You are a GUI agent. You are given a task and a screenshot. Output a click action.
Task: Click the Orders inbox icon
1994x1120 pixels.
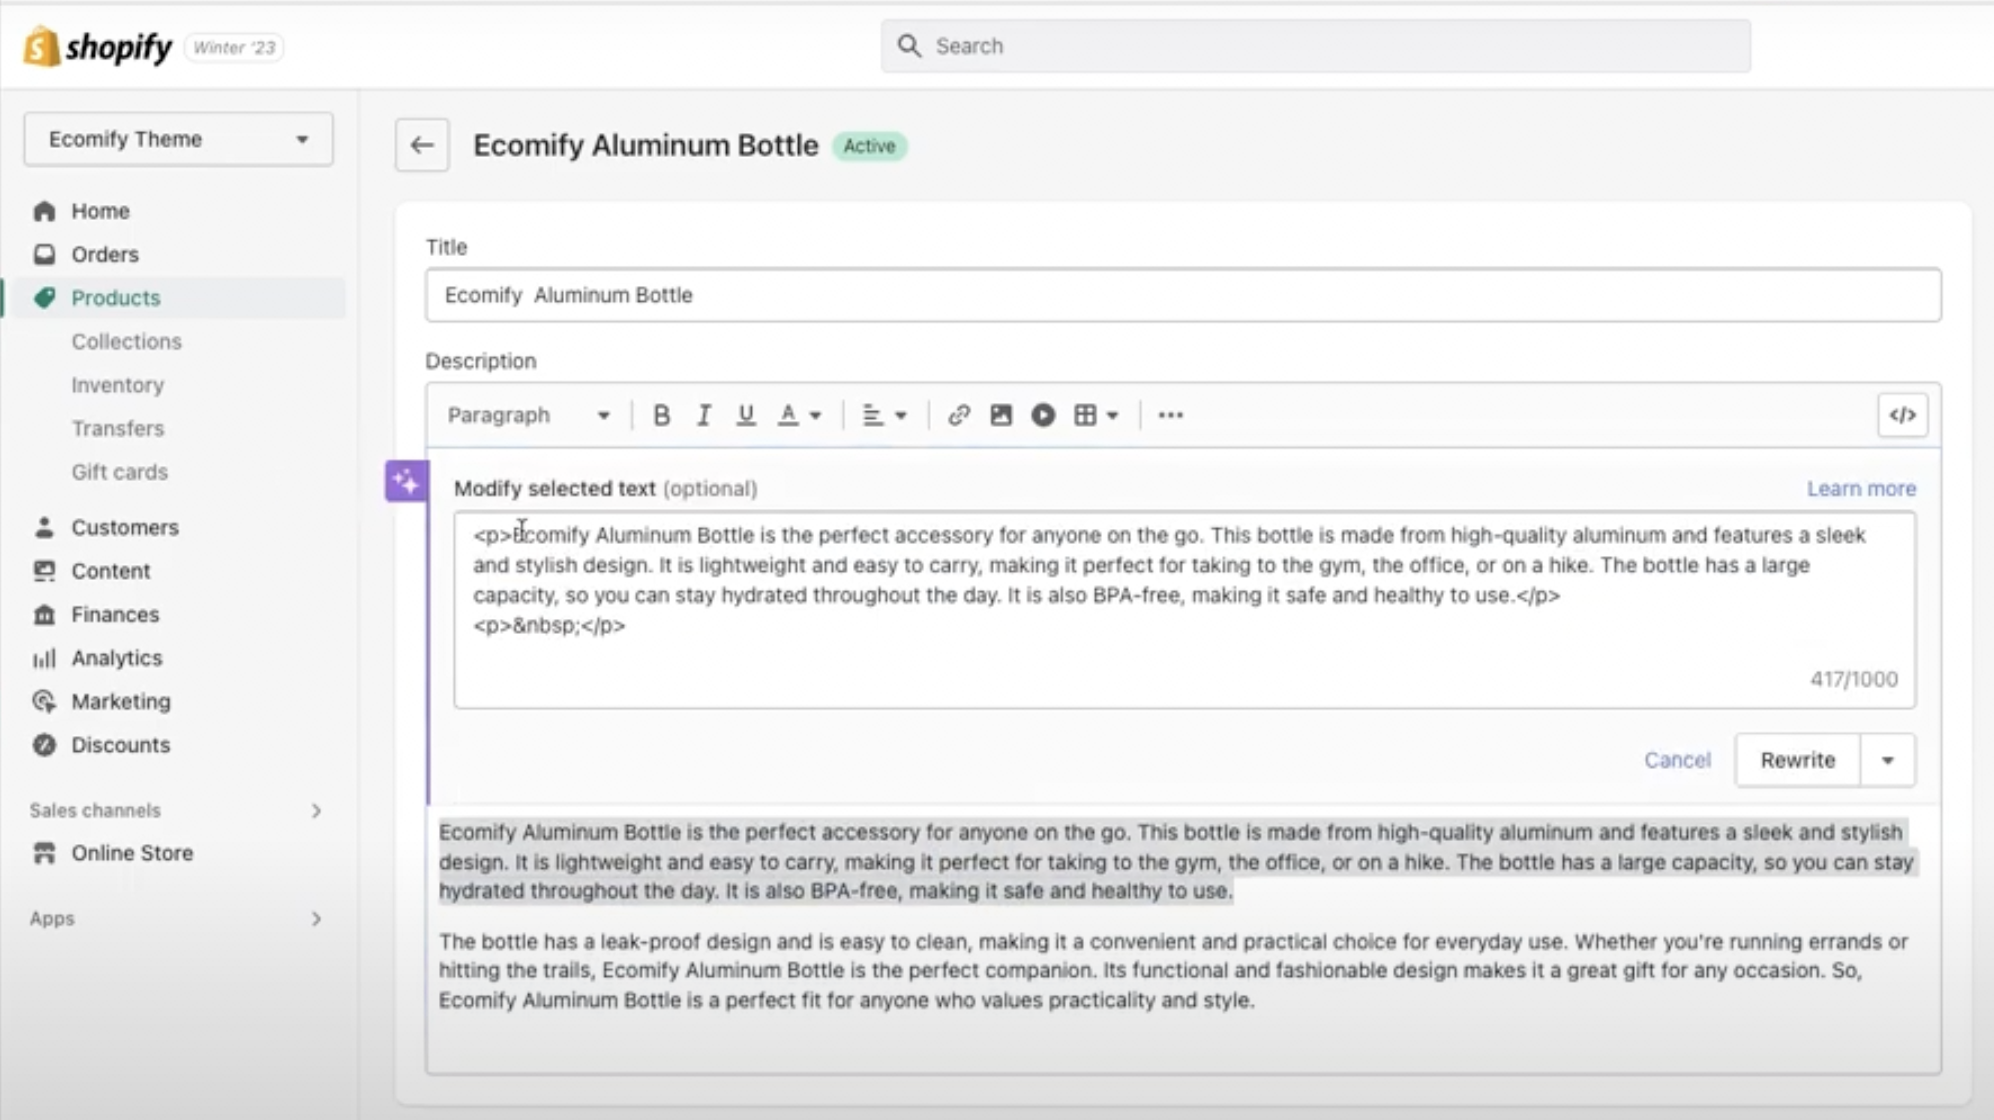pos(44,254)
